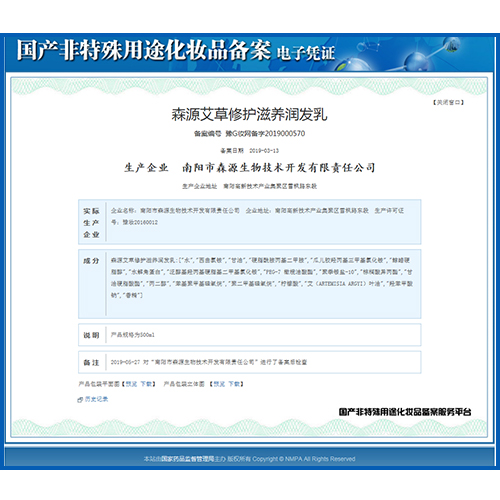Click 下载 for 产品包装平面图

pos(146,384)
